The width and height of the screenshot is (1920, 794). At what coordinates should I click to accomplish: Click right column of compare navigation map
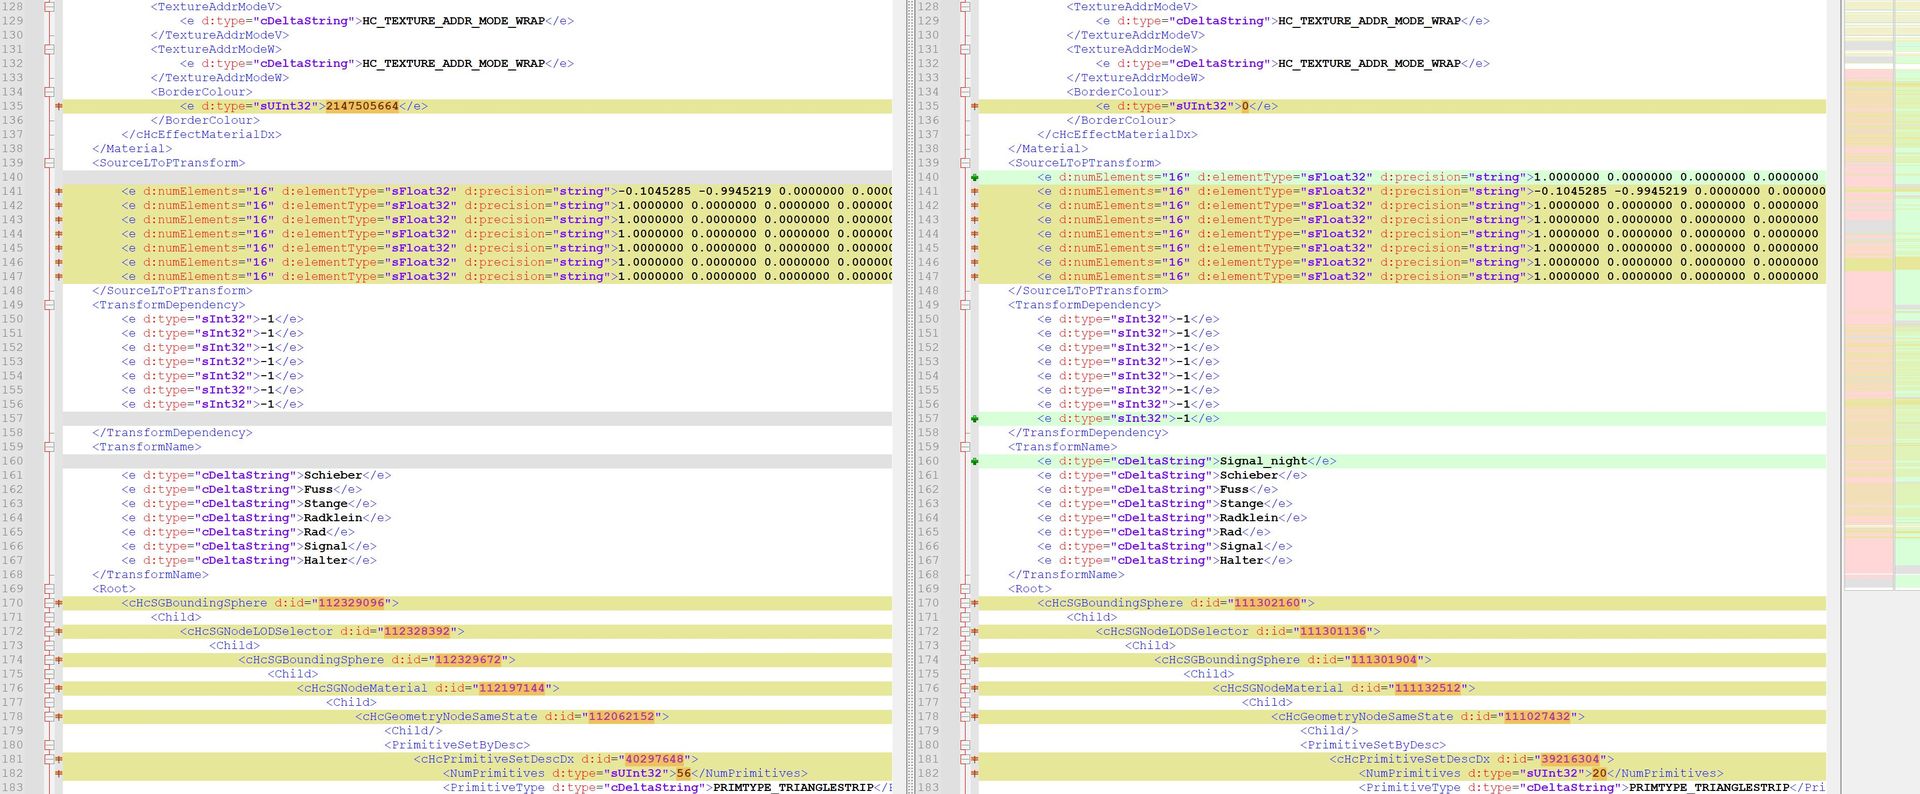point(1906,300)
